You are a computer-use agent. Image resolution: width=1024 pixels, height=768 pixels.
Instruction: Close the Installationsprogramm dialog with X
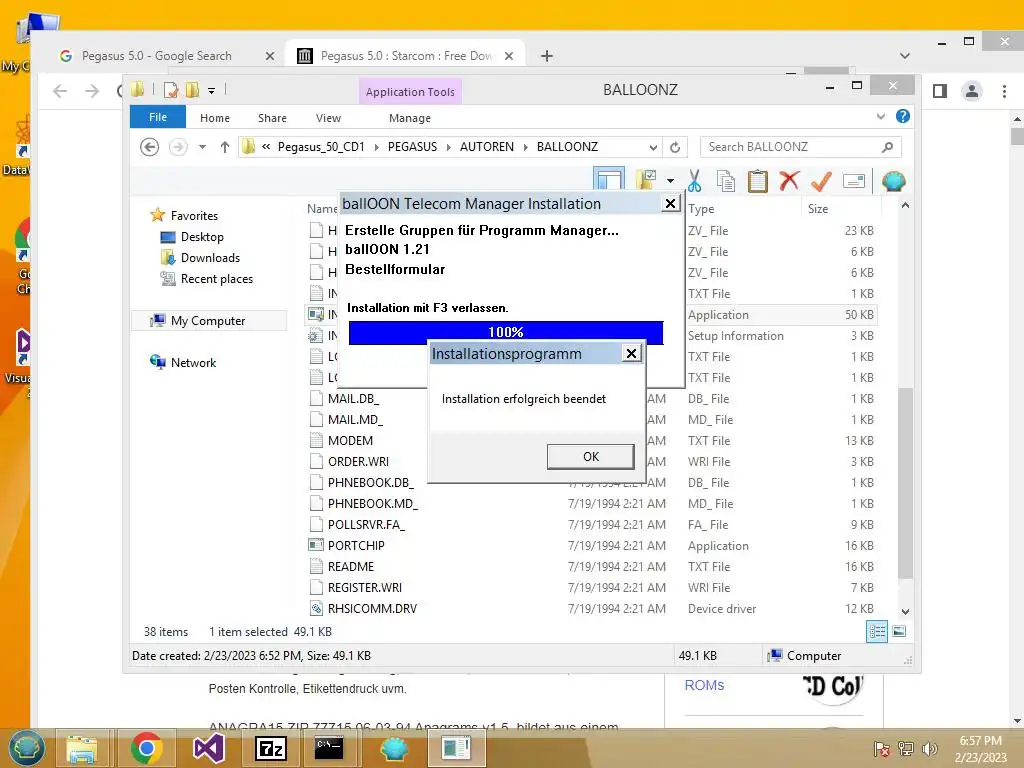(x=631, y=353)
